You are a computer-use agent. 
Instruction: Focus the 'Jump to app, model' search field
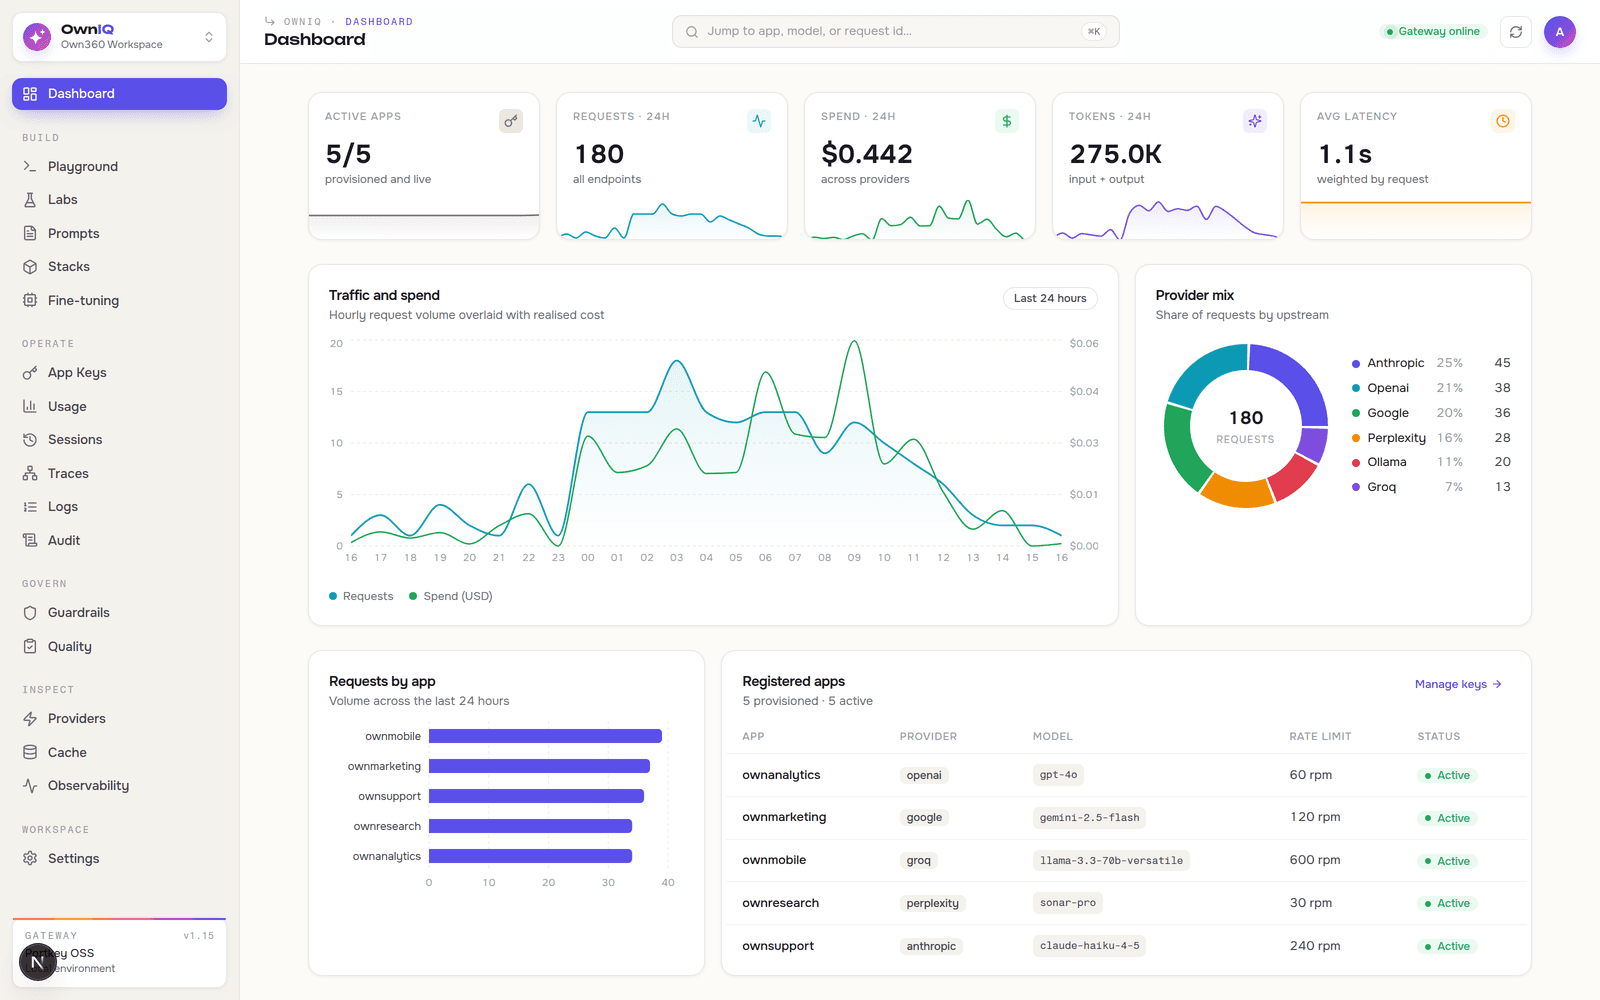click(x=895, y=32)
